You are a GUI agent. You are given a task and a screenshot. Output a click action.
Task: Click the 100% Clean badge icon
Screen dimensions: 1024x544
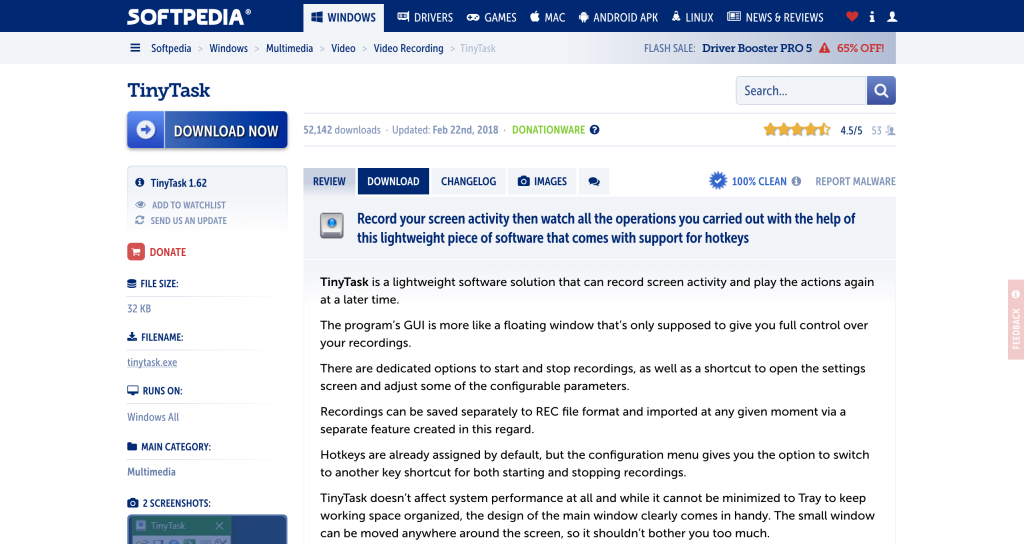point(718,181)
